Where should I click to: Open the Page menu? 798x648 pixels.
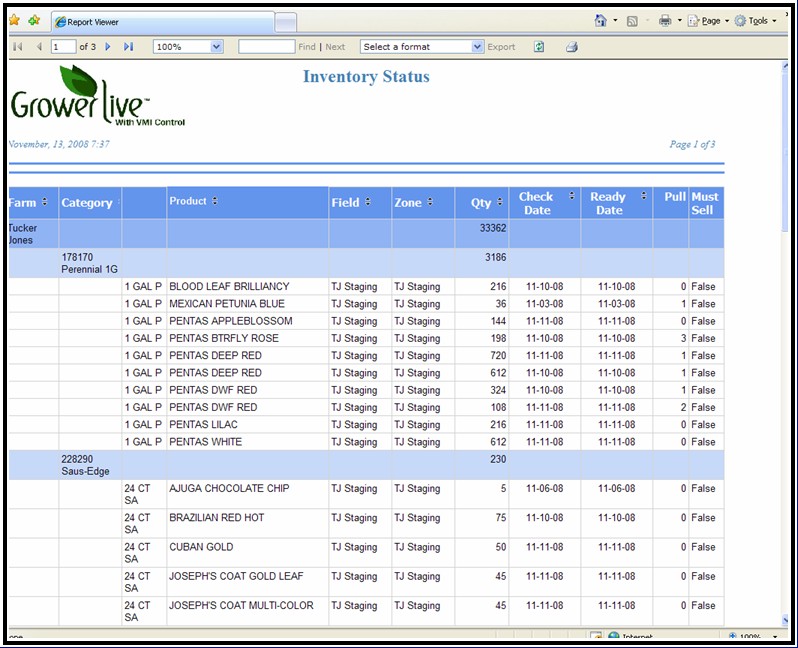tap(709, 20)
